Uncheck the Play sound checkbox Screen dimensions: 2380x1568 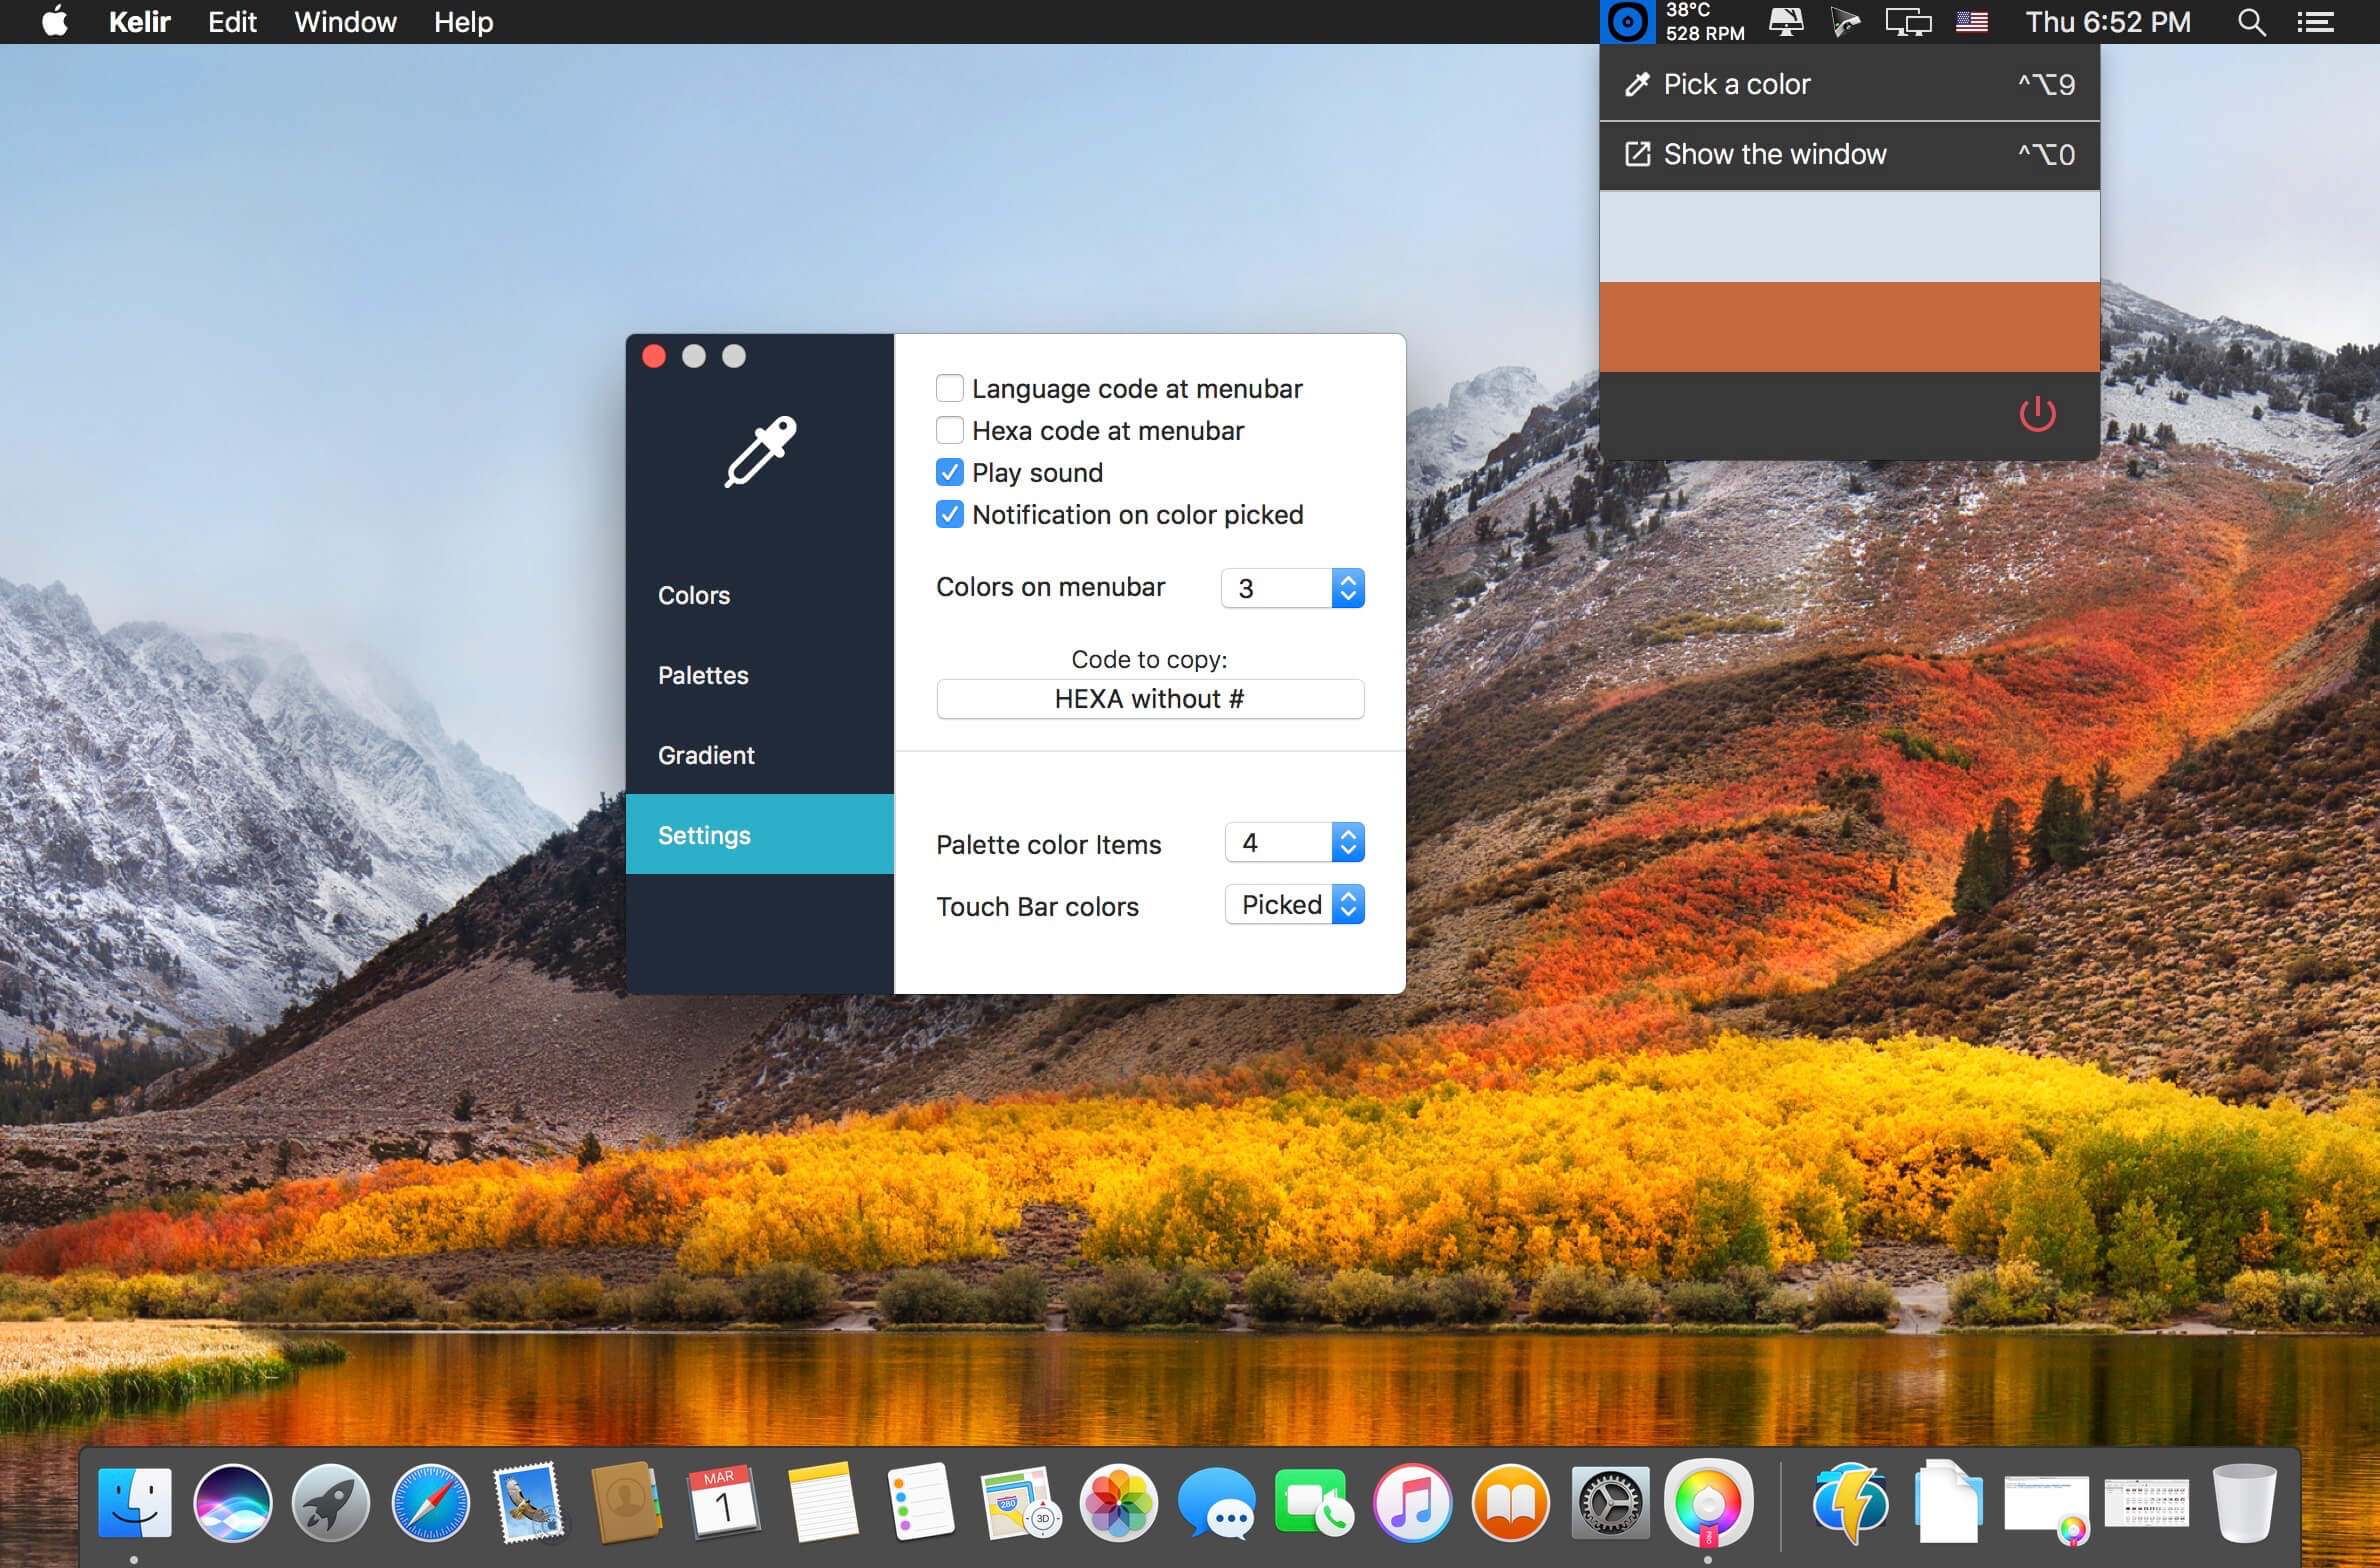tap(949, 472)
